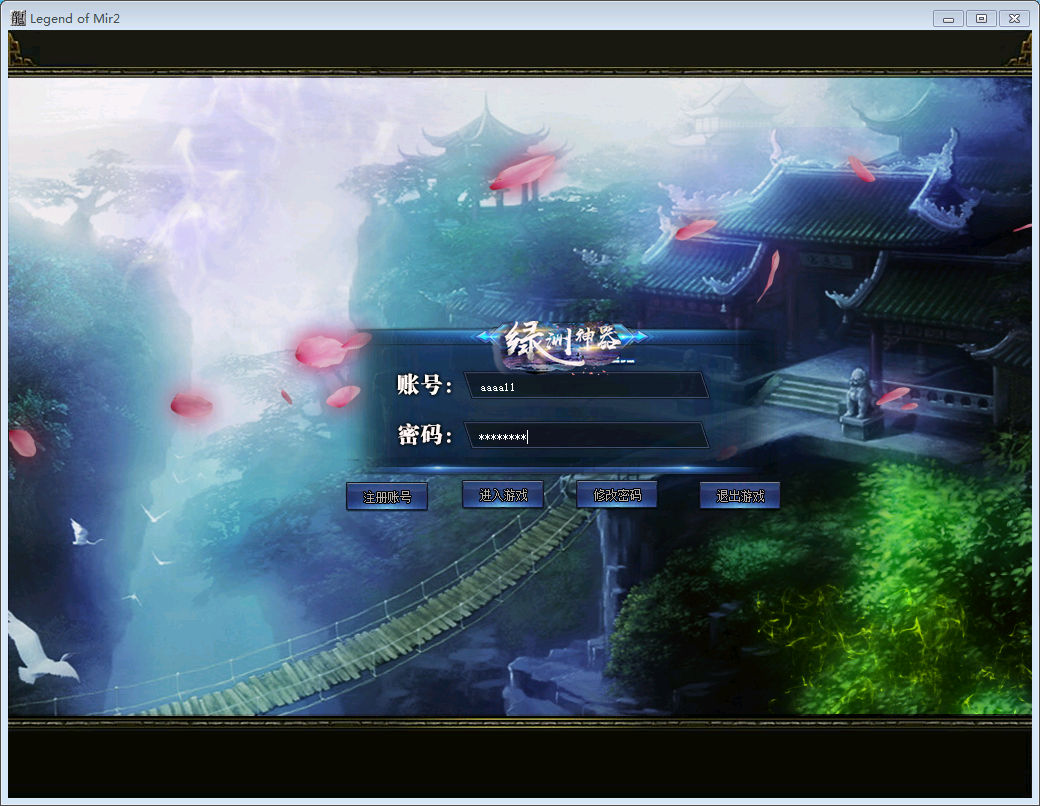Click the small white bird flying near the cliff

[83, 534]
